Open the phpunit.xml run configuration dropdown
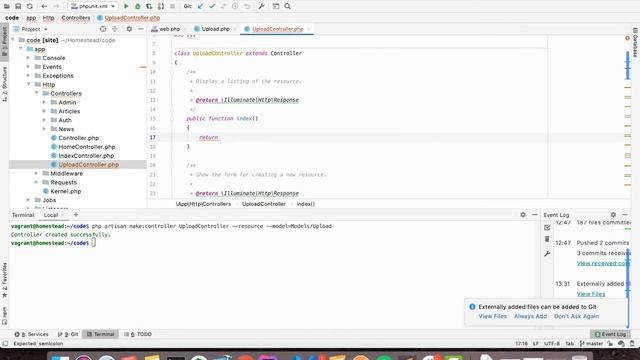The height and width of the screenshot is (360, 640). pyautogui.click(x=93, y=7)
